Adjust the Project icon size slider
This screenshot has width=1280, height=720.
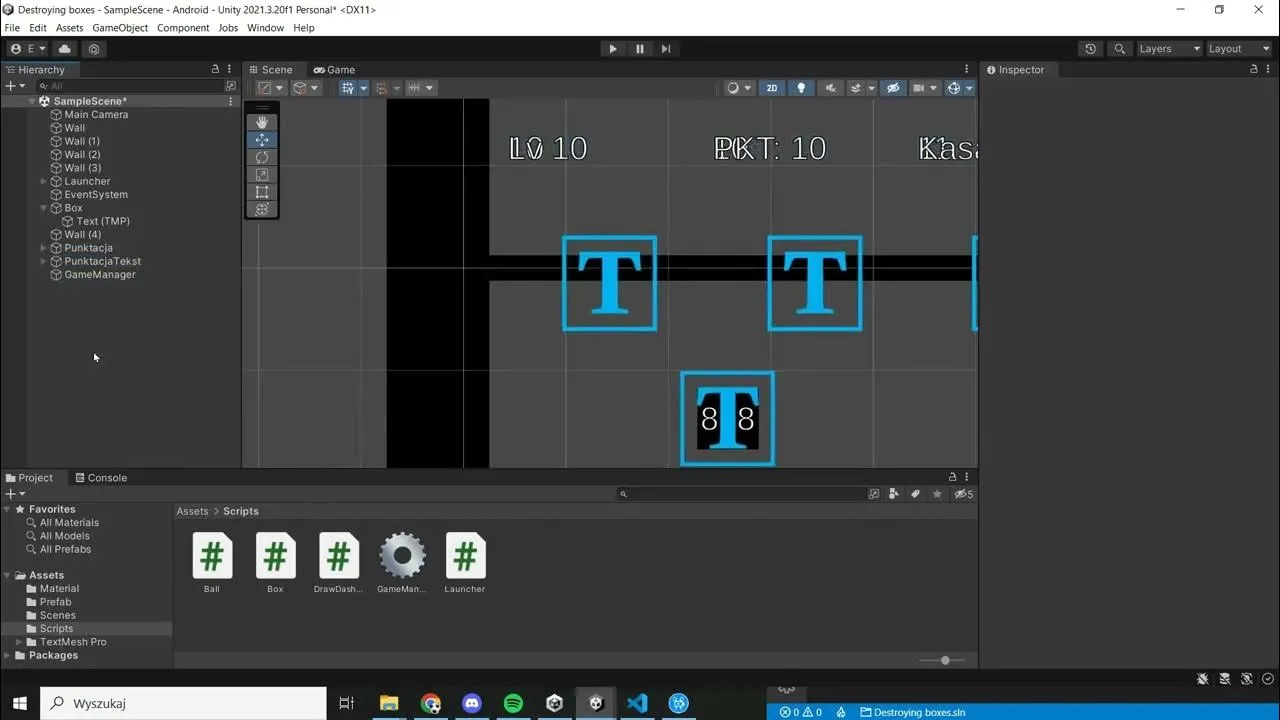coord(945,660)
